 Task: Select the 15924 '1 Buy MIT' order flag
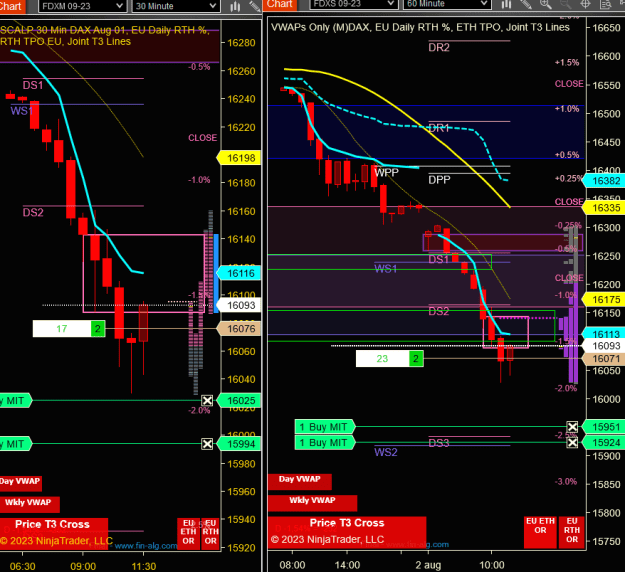tap(324, 442)
